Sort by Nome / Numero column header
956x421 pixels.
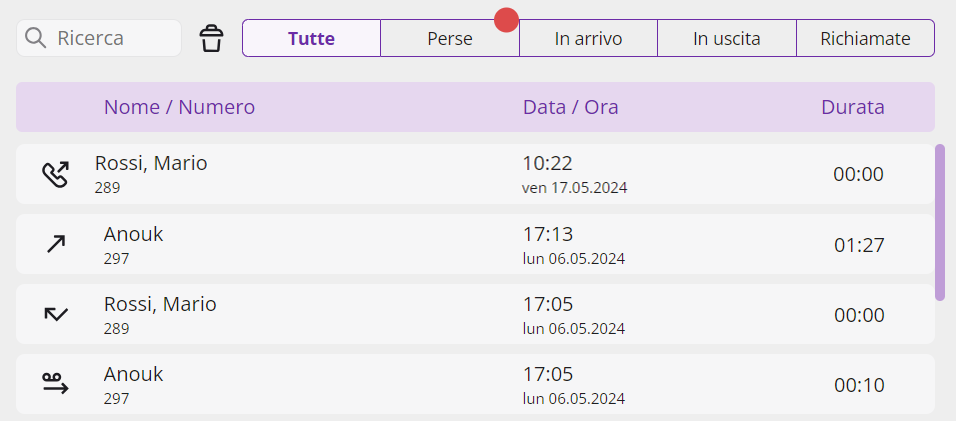pos(179,107)
